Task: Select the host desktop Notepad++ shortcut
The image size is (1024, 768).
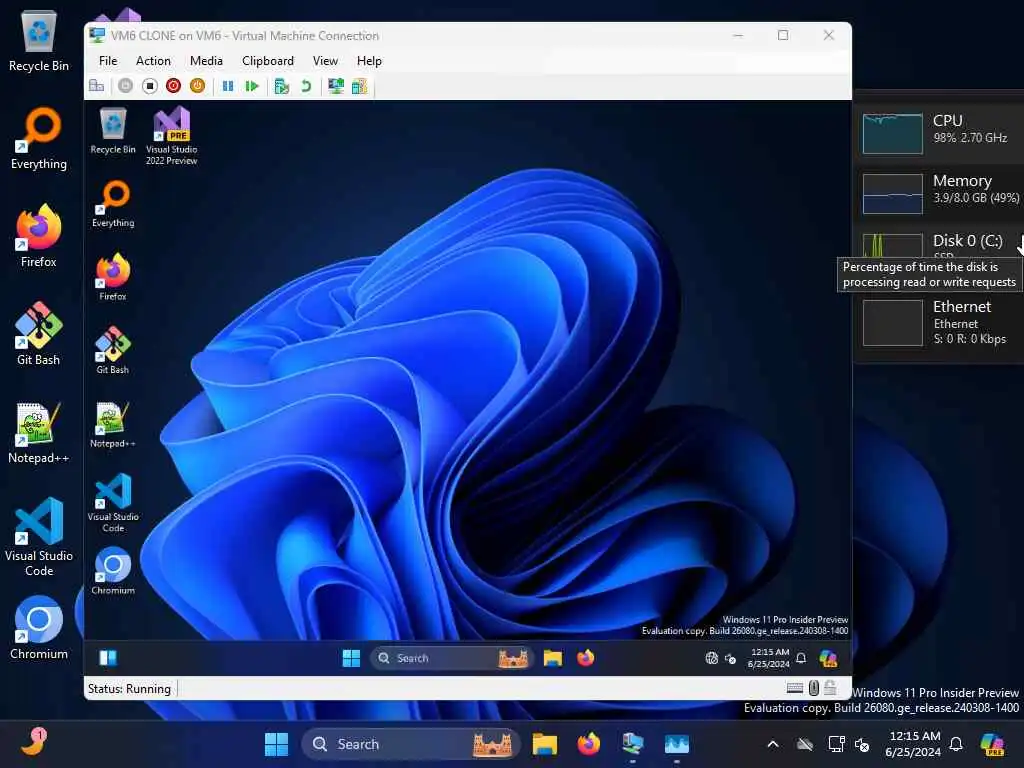Action: click(x=39, y=433)
